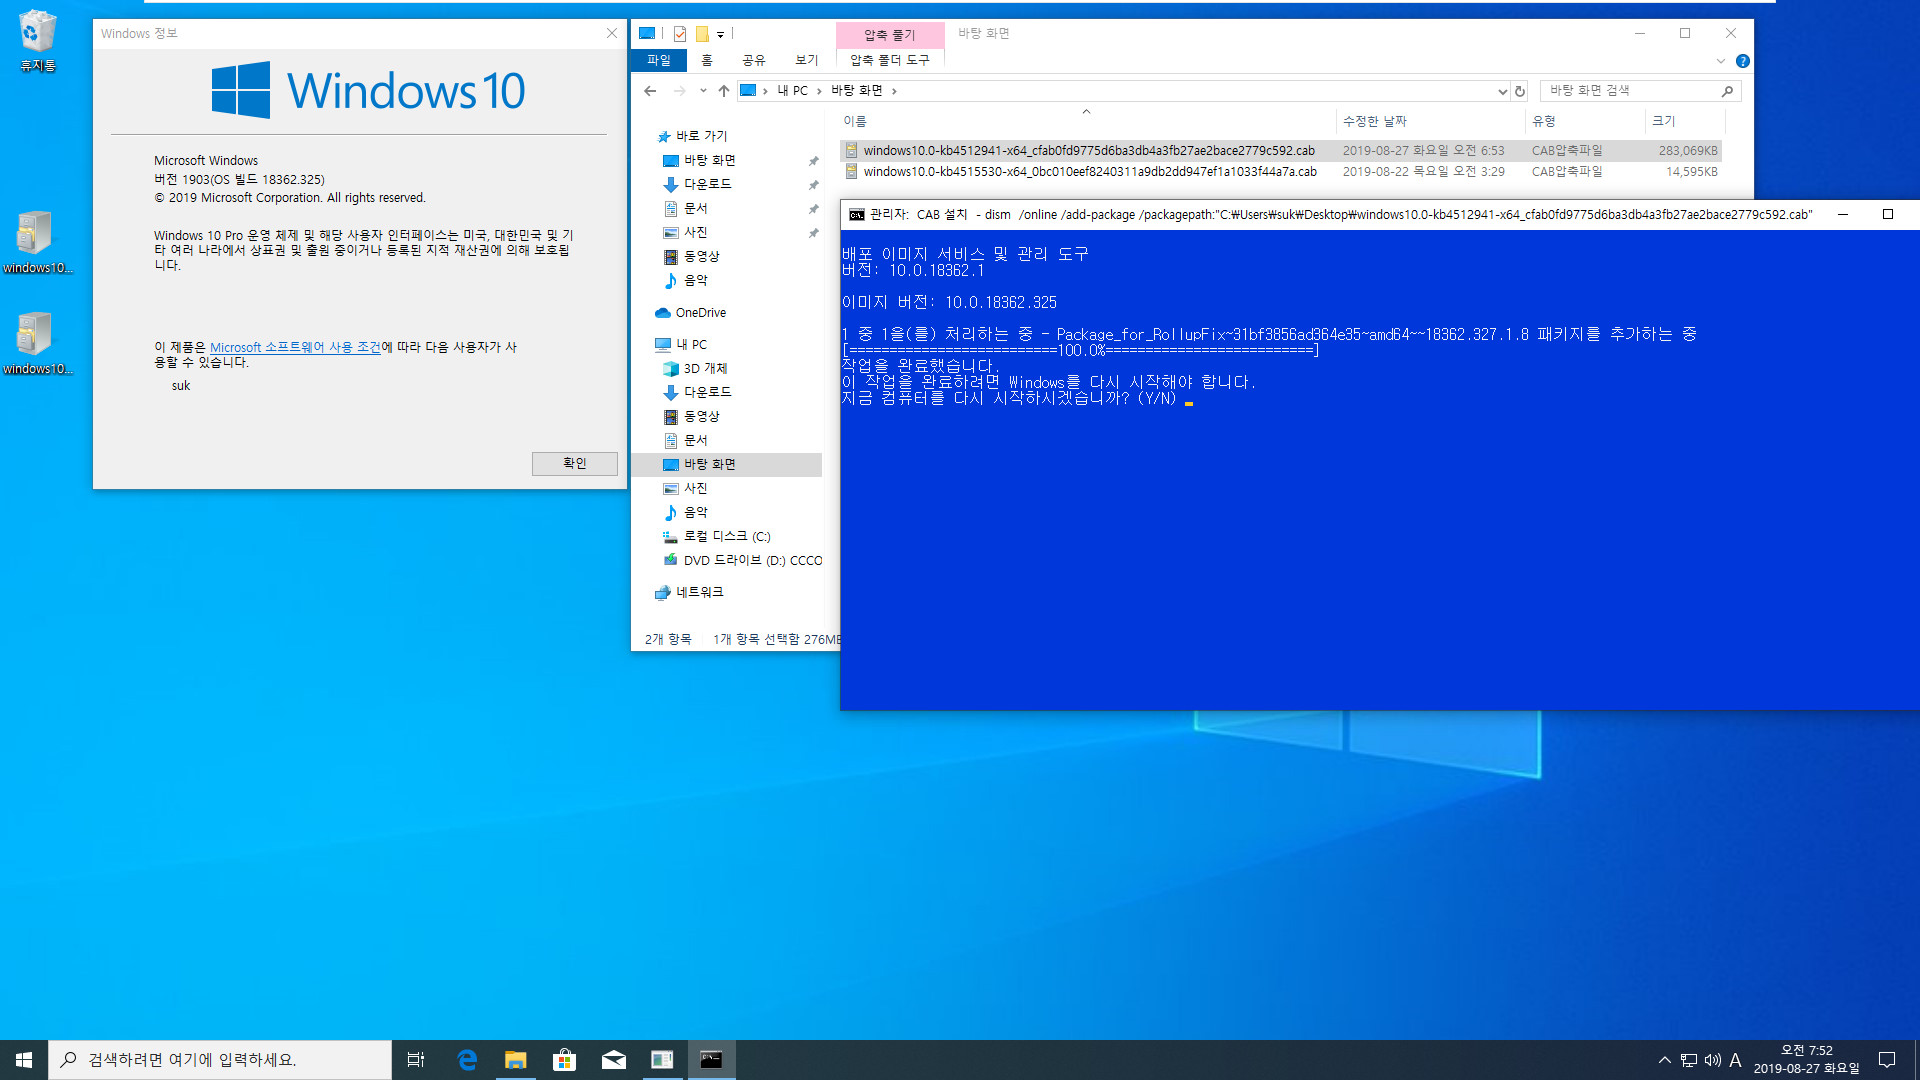Open Explorer help question-mark icon

[1743, 61]
